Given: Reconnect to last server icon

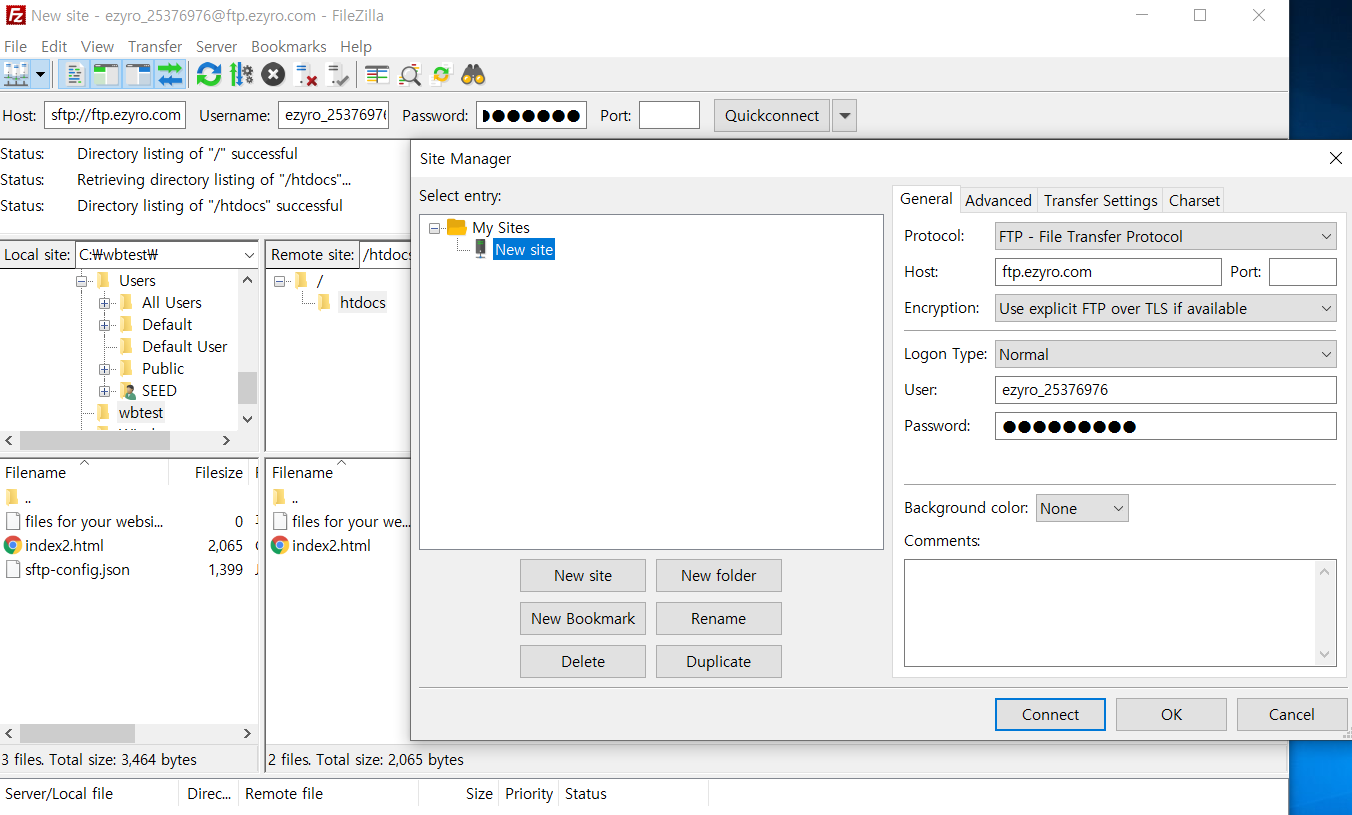Looking at the screenshot, I should [338, 74].
